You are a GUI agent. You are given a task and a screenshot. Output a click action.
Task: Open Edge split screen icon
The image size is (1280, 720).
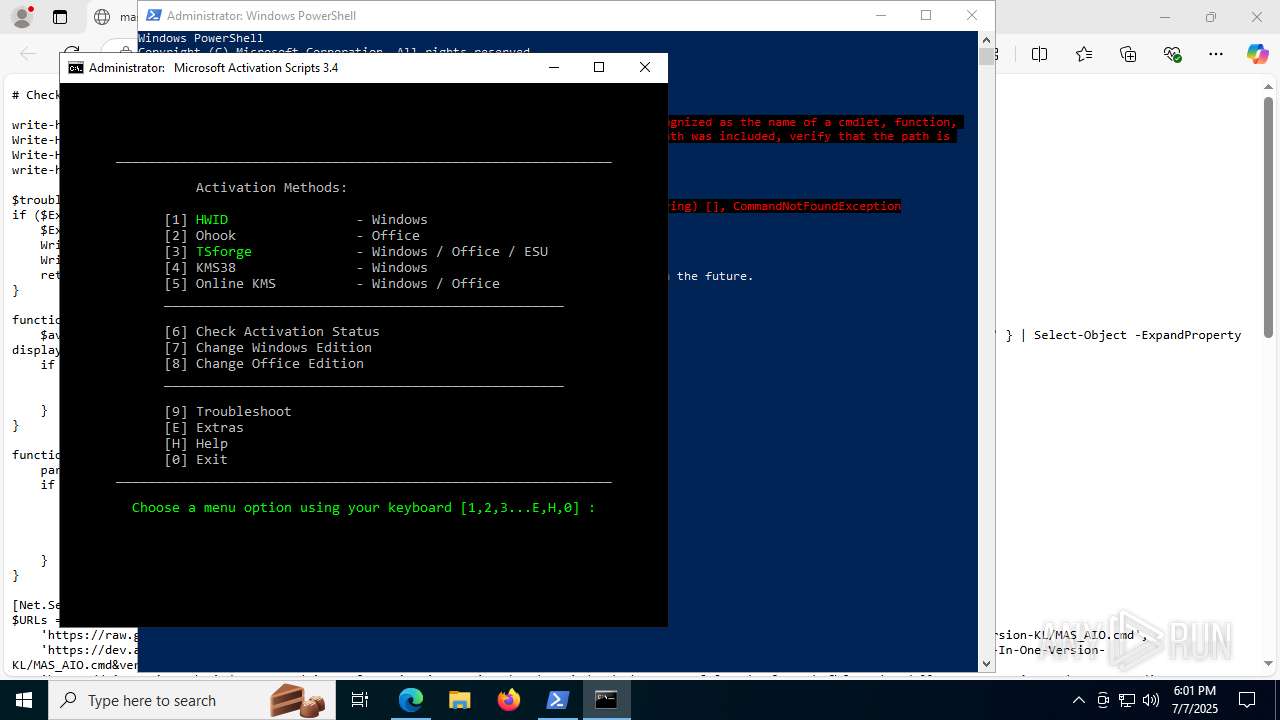pyautogui.click(x=1040, y=54)
